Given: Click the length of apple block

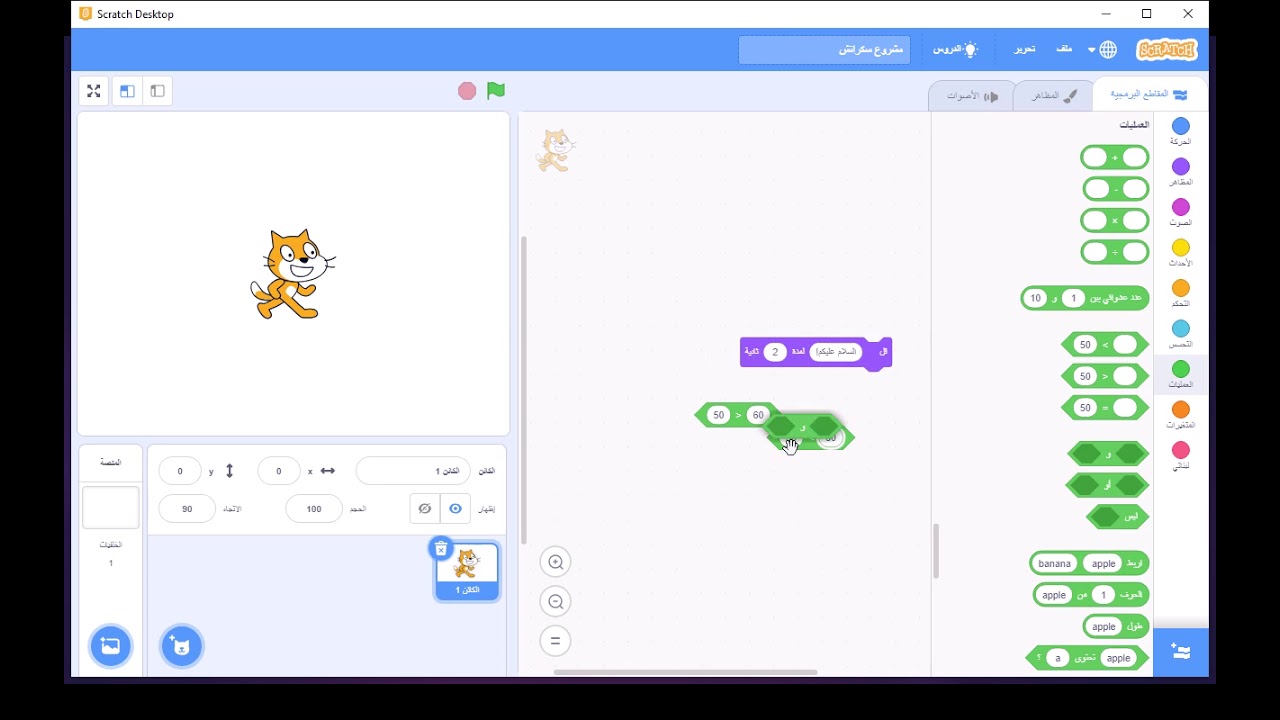Looking at the screenshot, I should point(1116,627).
